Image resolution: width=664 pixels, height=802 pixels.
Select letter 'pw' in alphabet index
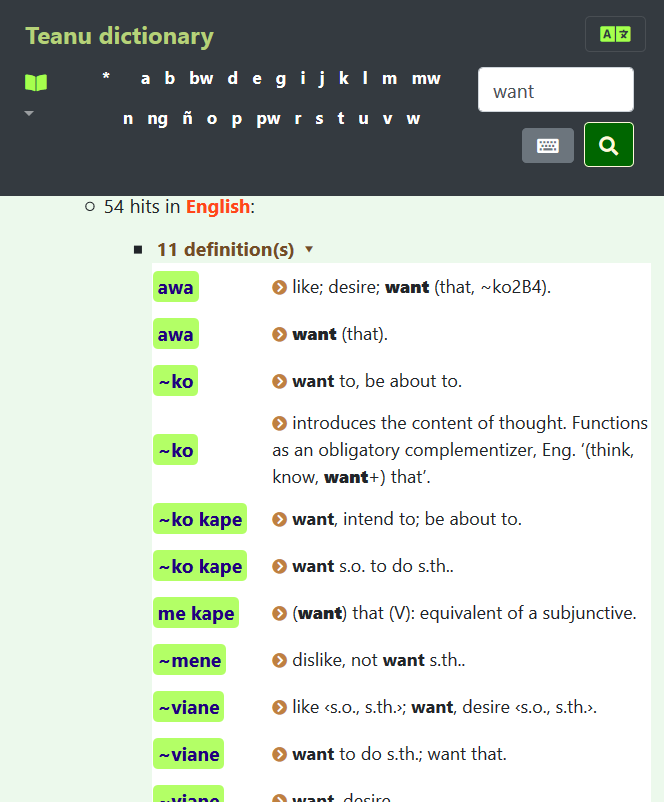tap(268, 118)
